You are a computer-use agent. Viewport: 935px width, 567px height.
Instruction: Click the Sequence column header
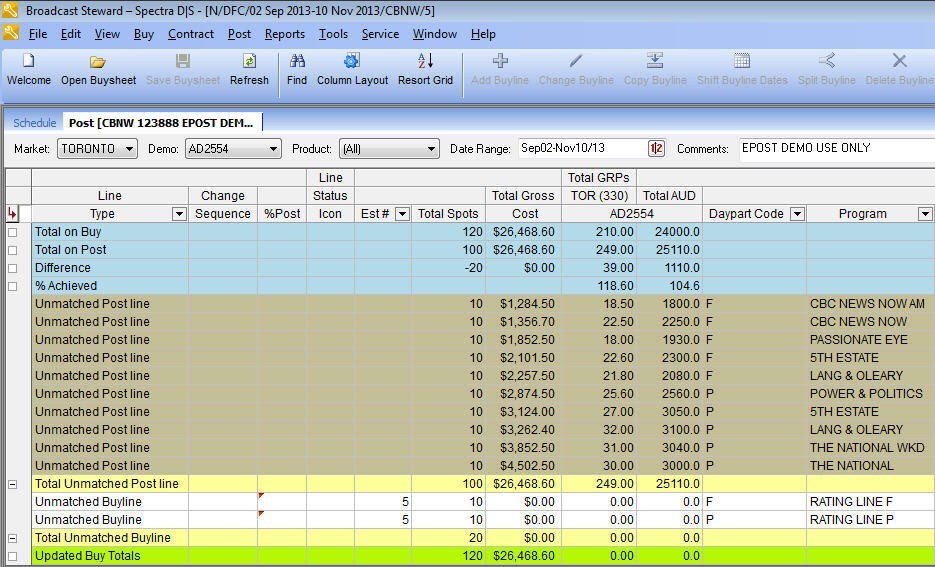[222, 214]
